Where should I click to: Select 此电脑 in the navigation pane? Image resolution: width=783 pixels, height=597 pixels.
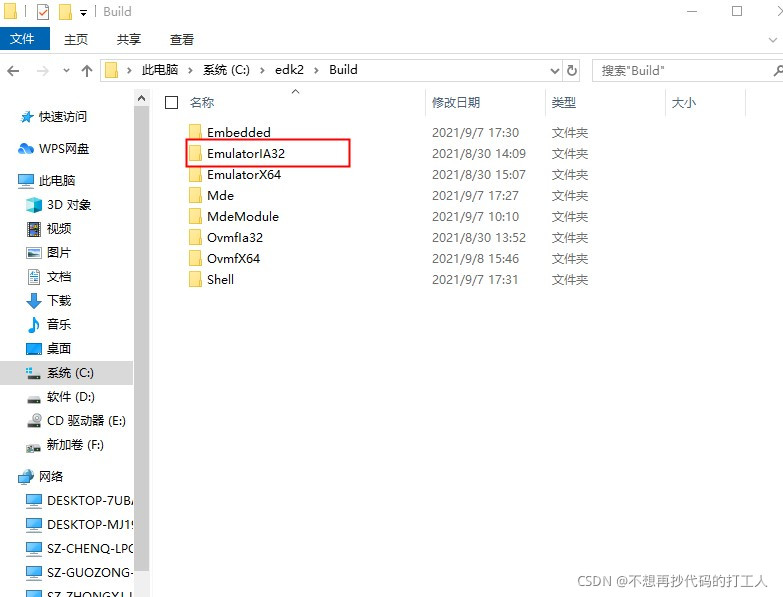click(57, 181)
